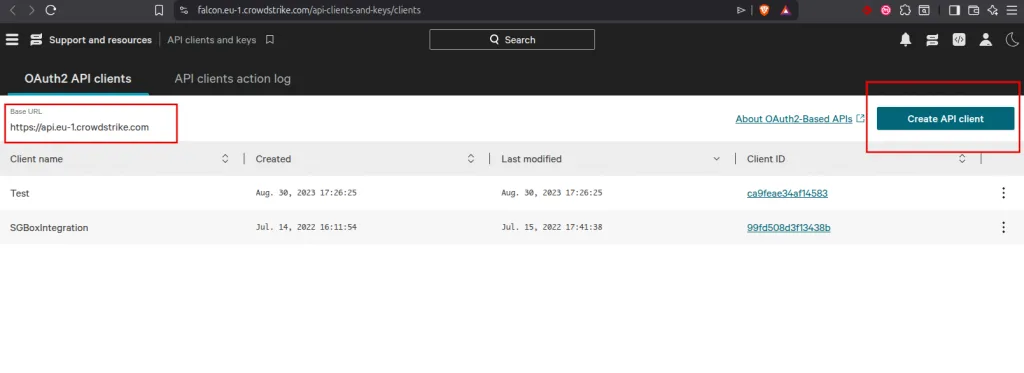Sort table by Client ID column
1024x373 pixels.
tap(962, 159)
